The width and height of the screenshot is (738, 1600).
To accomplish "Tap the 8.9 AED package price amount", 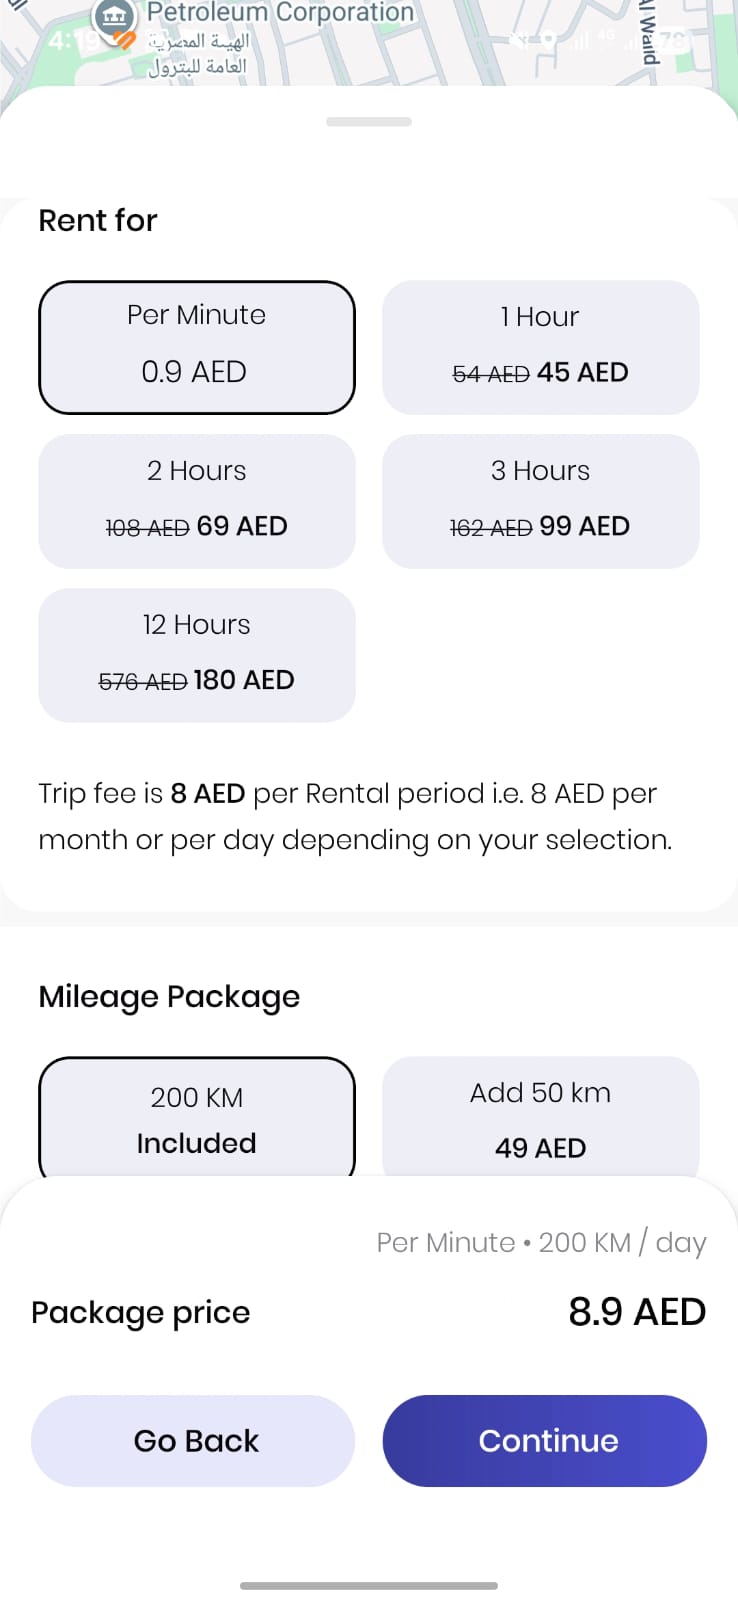I will [x=637, y=1312].
